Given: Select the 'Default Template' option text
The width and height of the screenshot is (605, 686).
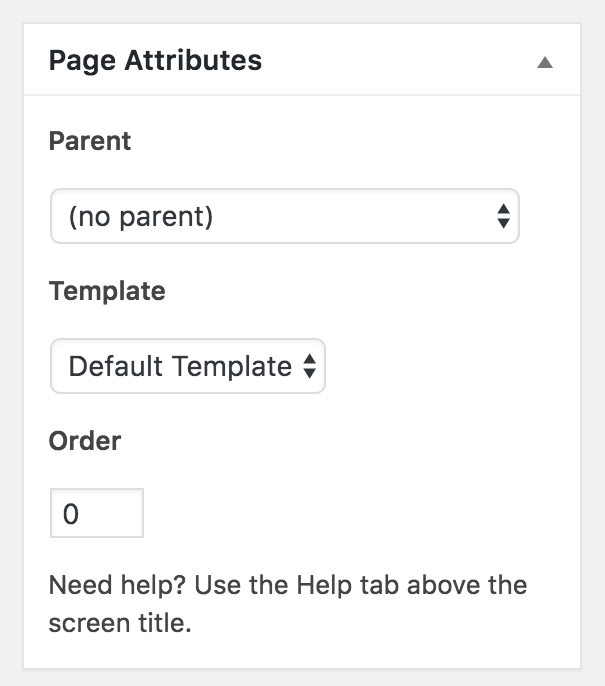Looking at the screenshot, I should pyautogui.click(x=180, y=366).
